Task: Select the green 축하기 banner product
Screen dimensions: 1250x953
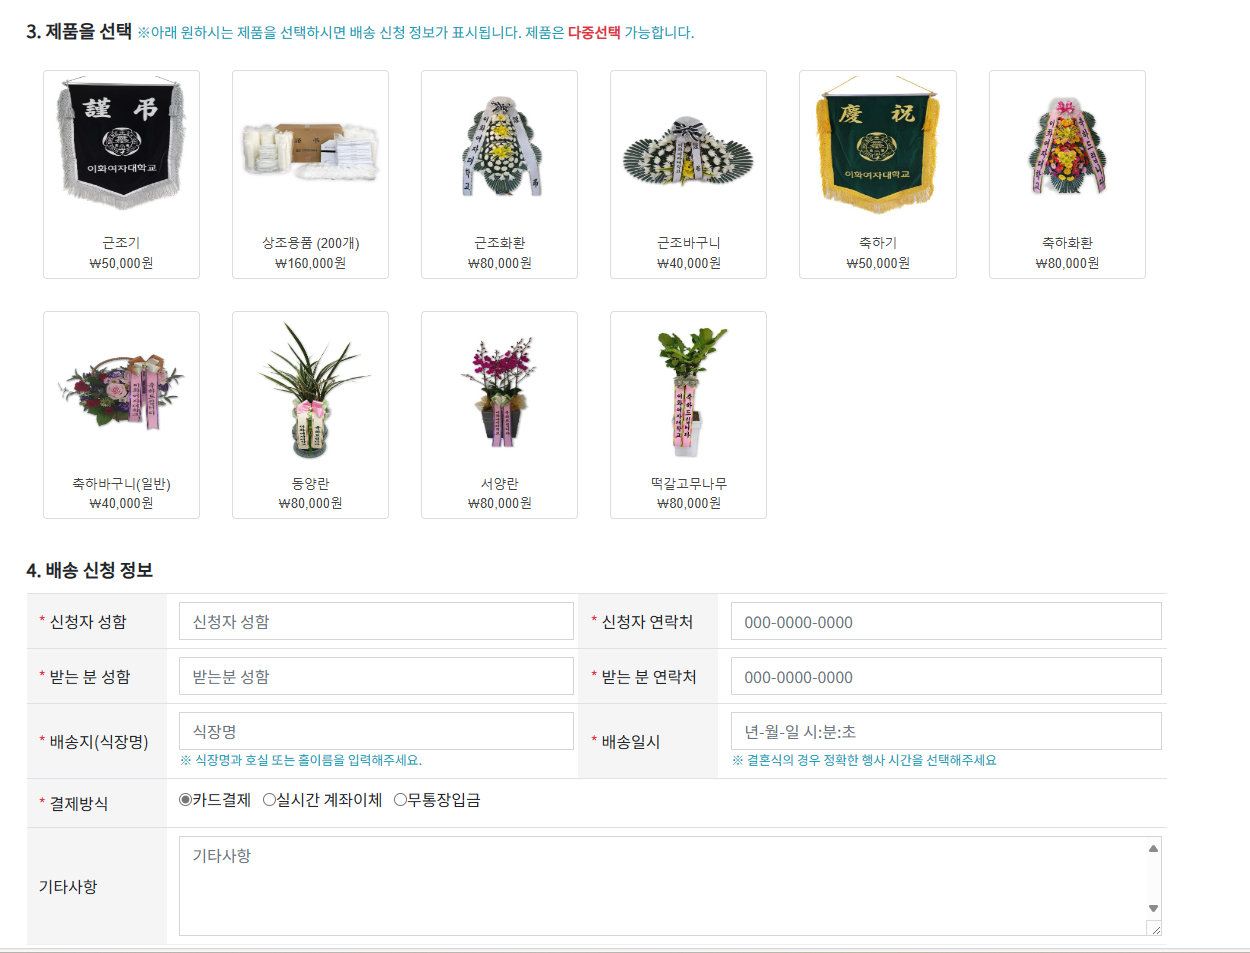Action: click(878, 174)
